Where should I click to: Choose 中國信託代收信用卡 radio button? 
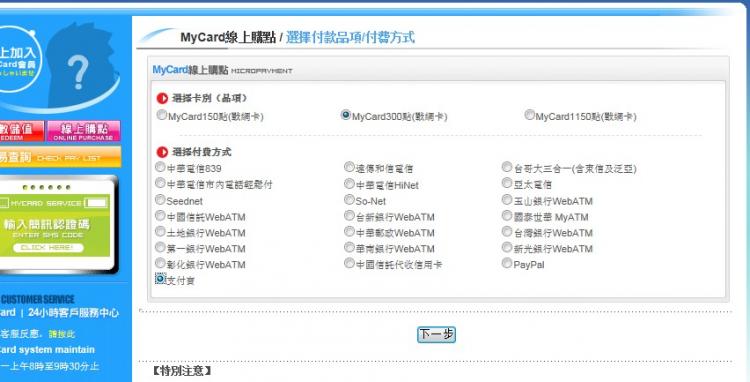point(349,263)
